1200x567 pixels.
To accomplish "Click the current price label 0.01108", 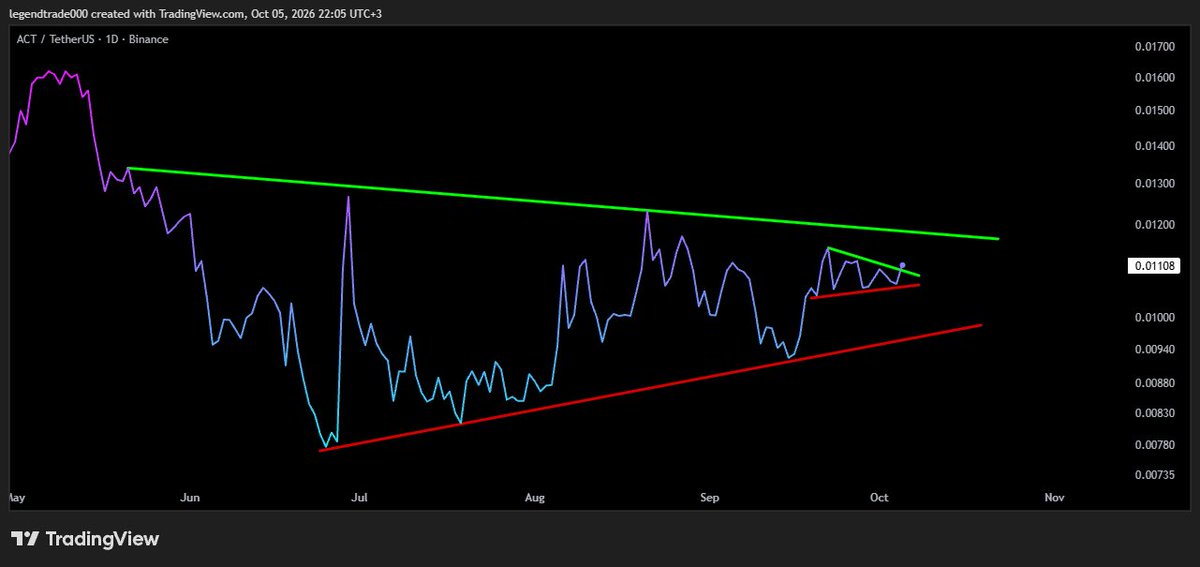I will (1154, 265).
